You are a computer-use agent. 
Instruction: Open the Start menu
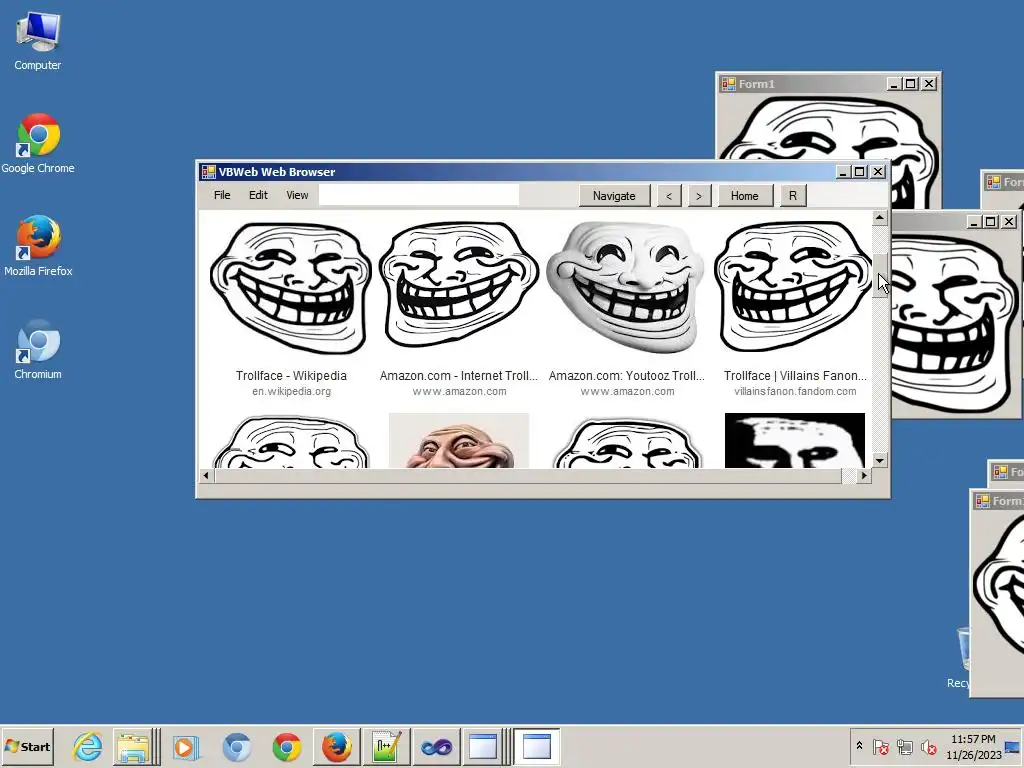coord(27,746)
